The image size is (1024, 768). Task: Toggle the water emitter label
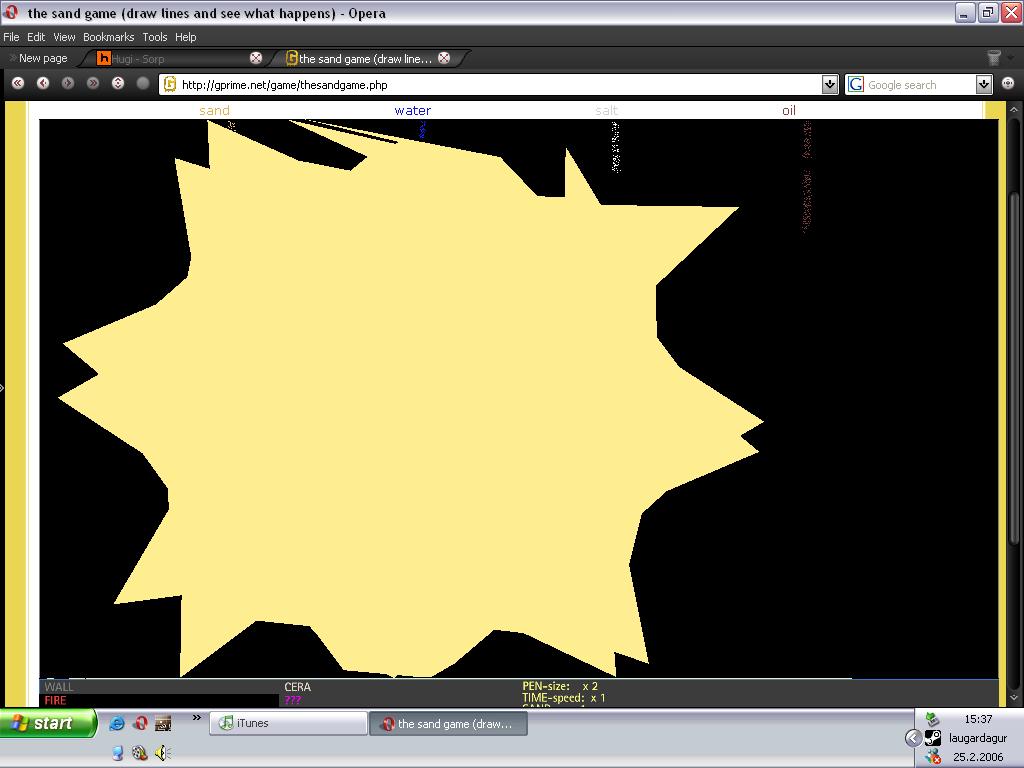click(x=413, y=110)
